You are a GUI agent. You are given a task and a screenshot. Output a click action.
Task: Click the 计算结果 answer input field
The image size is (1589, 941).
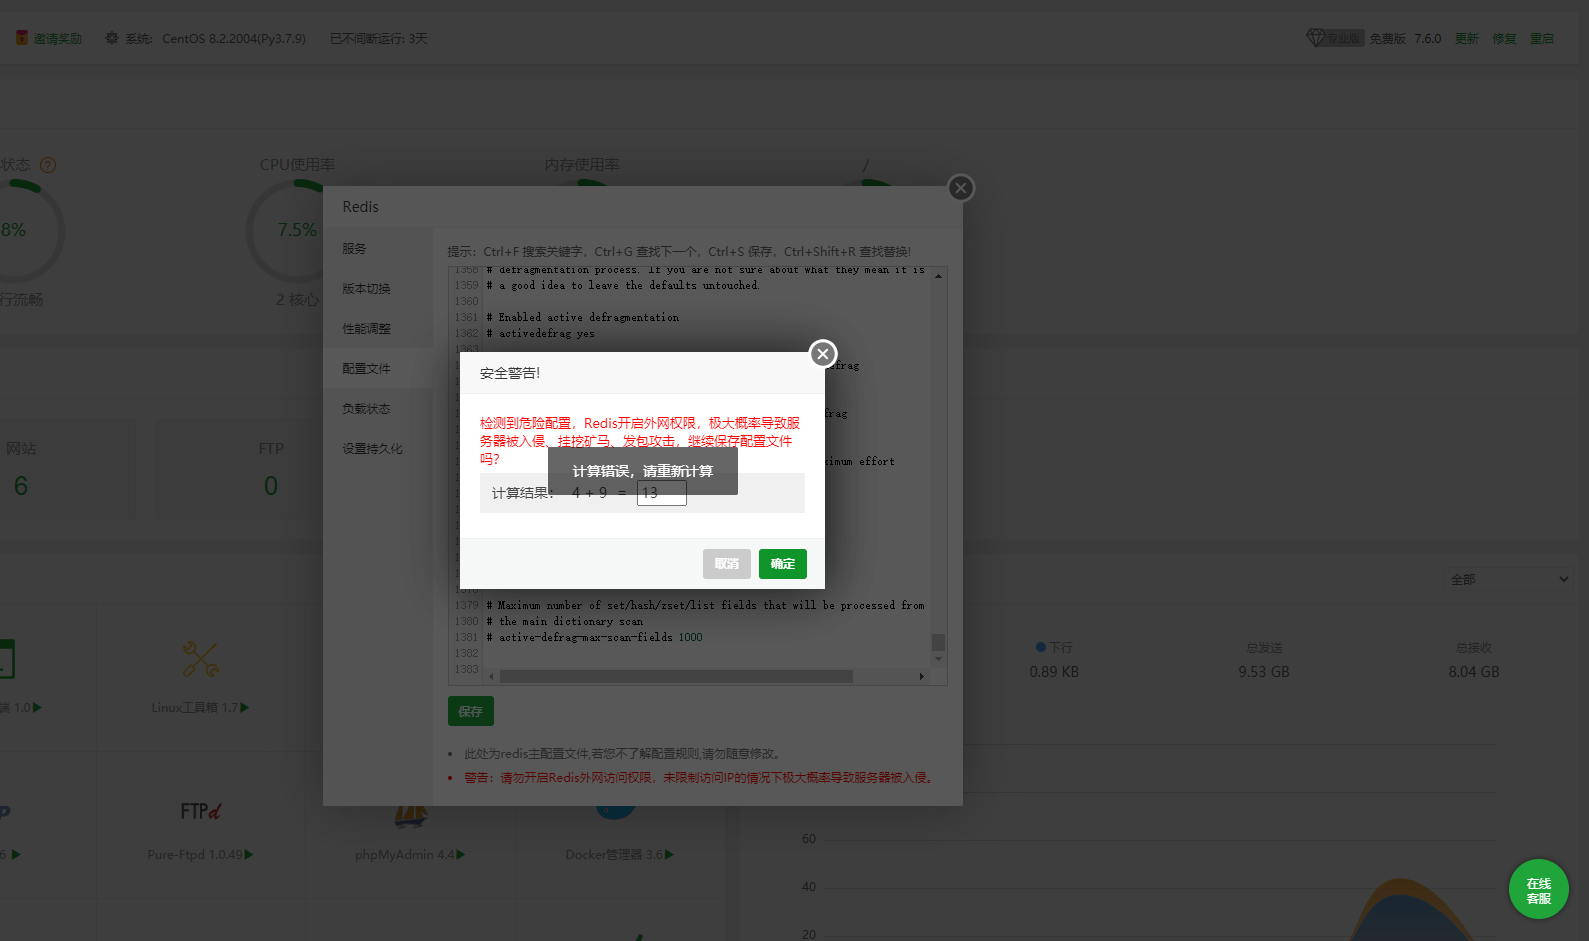click(662, 493)
